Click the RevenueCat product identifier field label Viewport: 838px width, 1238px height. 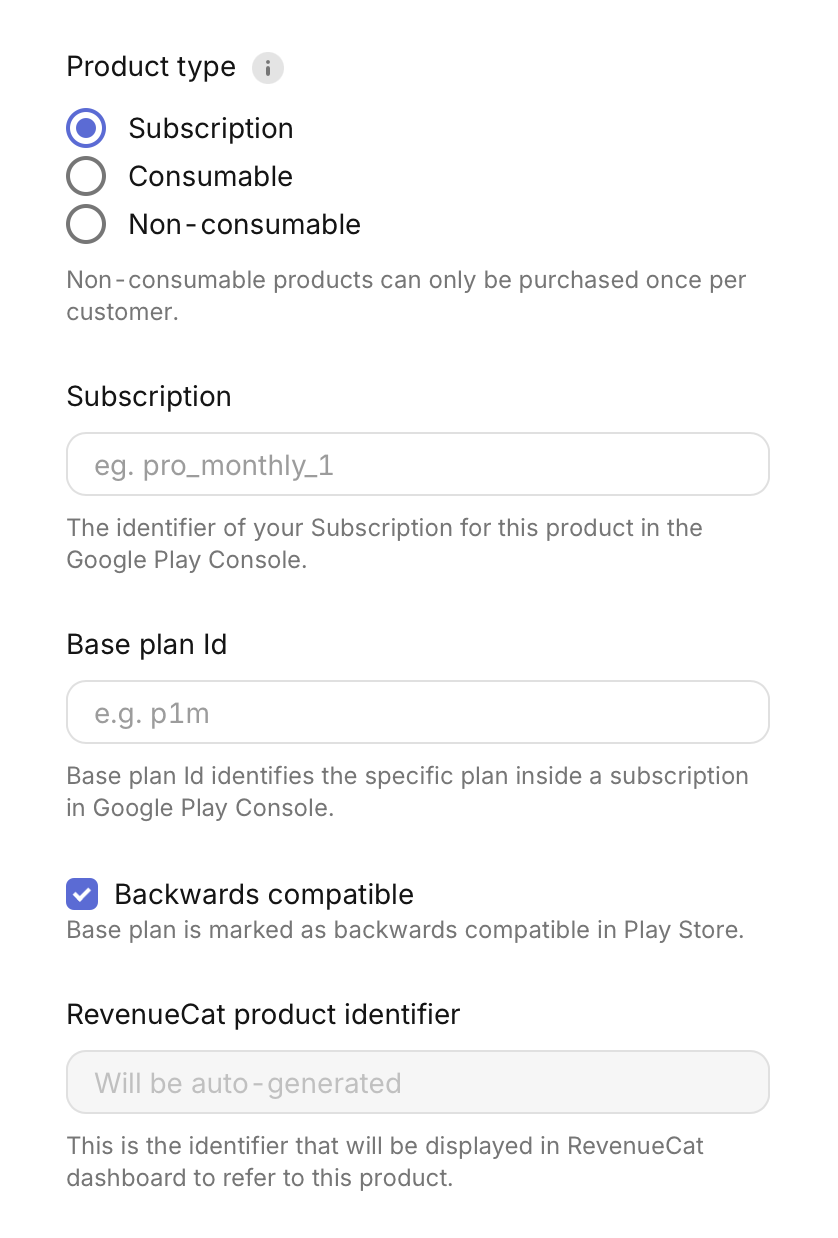[263, 1014]
